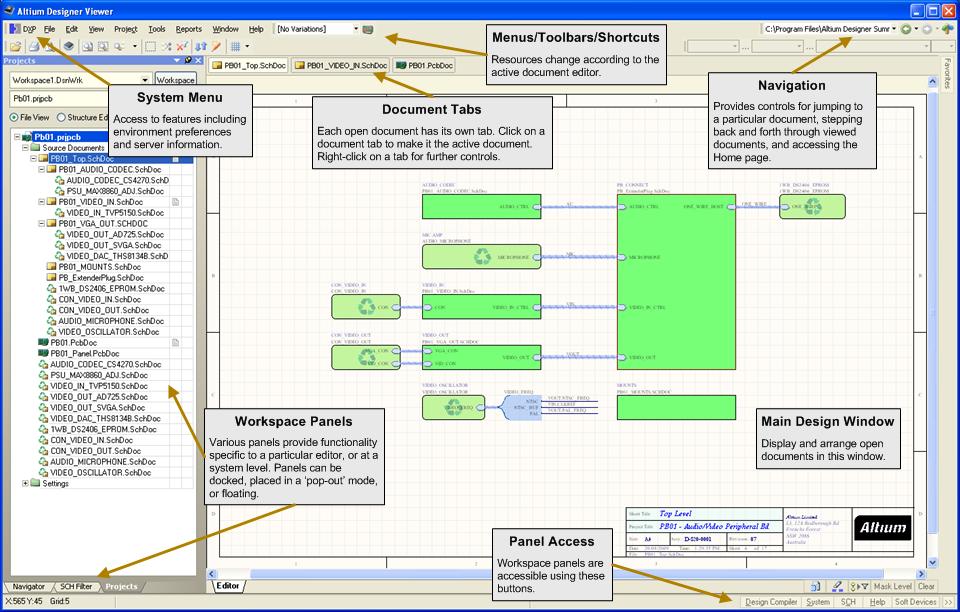Click the Workspace button
Image resolution: width=960 pixels, height=612 pixels.
[176, 80]
